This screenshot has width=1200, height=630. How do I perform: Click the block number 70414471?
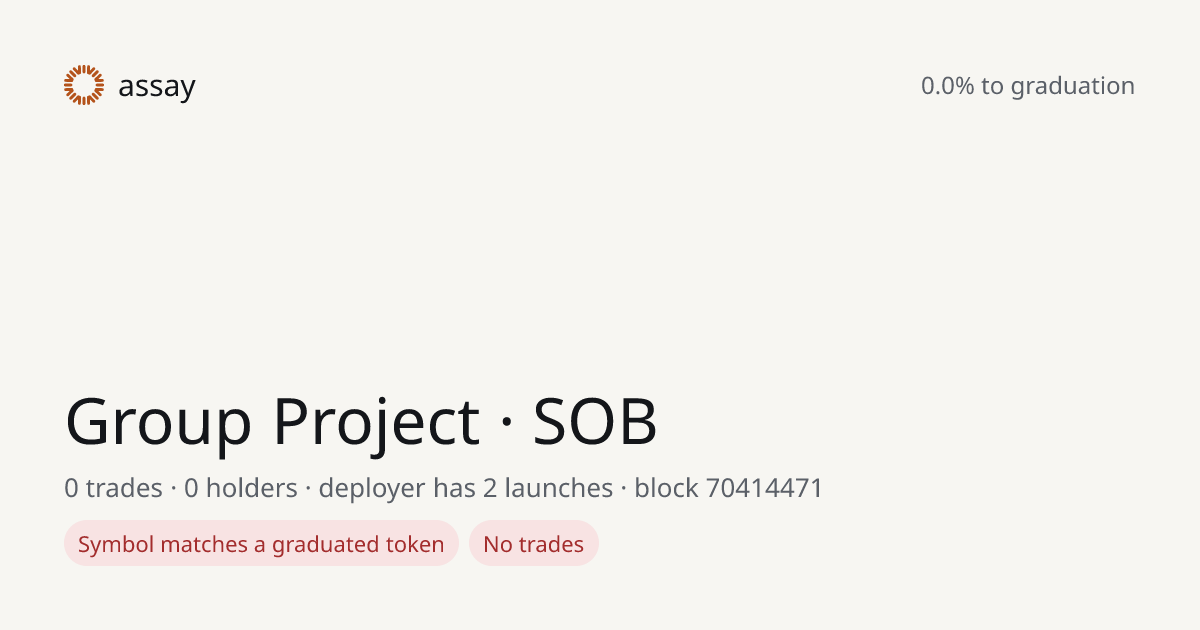764,489
